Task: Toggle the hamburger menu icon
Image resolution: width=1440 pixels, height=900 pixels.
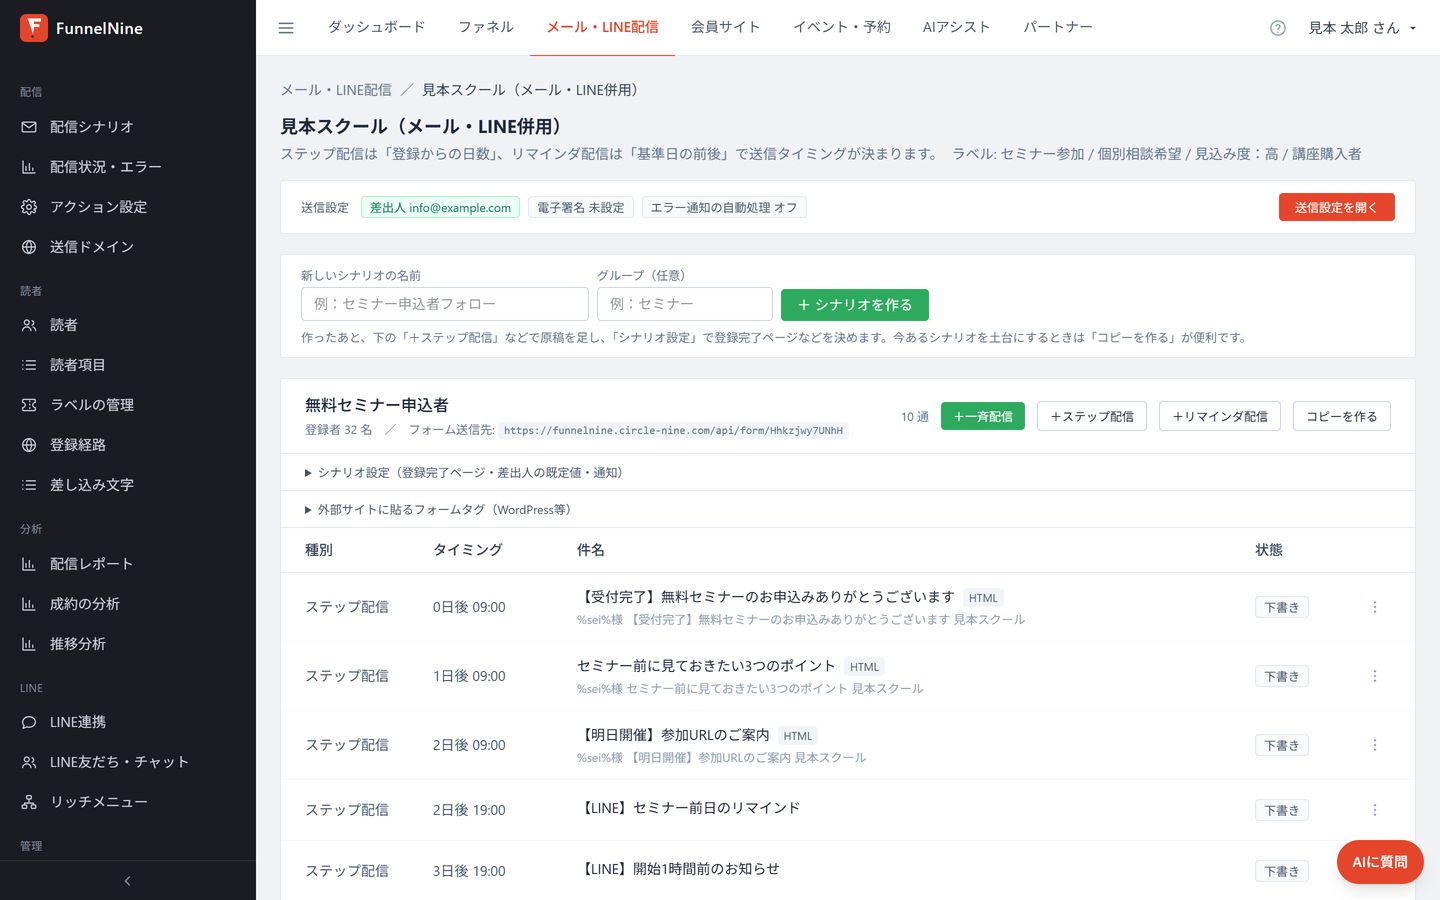Action: (x=286, y=28)
